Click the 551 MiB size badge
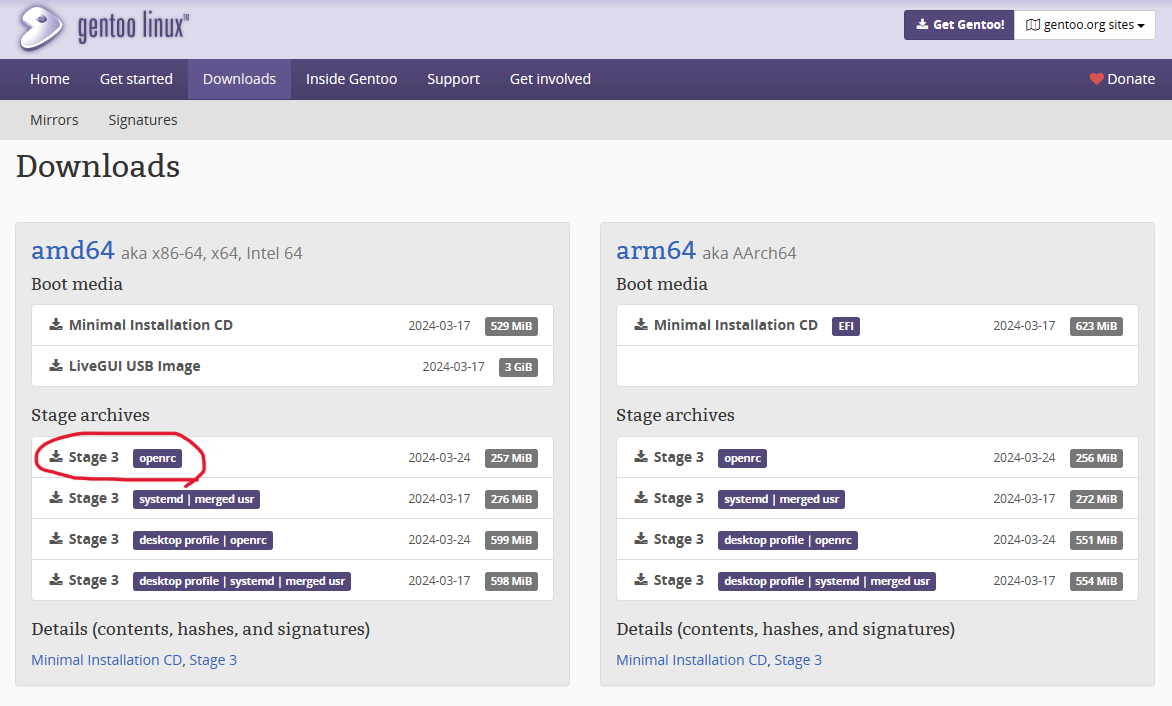 [1097, 540]
